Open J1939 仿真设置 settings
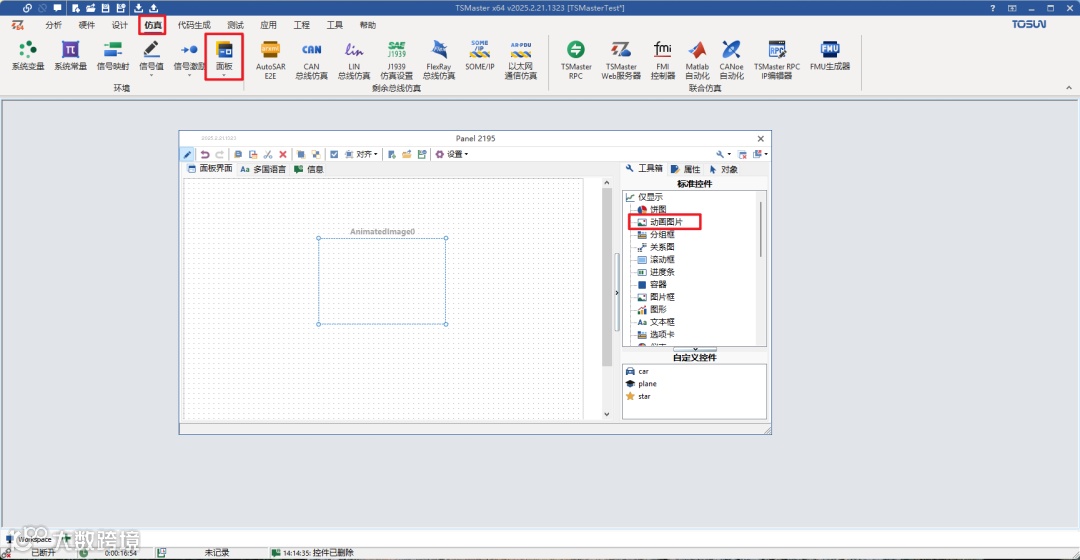This screenshot has height=560, width=1080. [x=396, y=60]
